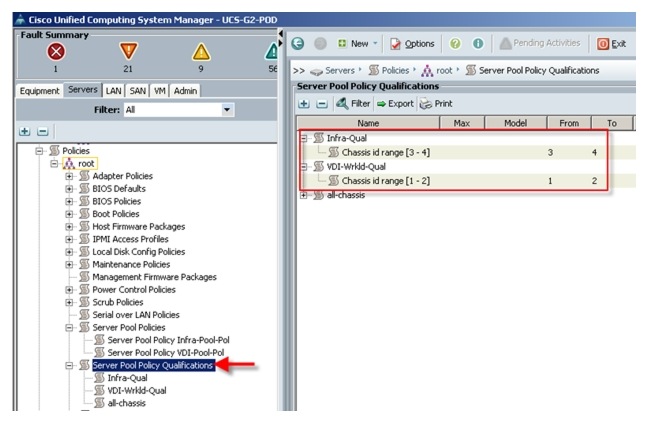Viewport: 649px width, 424px height.
Task: Collapse VDI-Wrkld-Qual row in the table
Action: (304, 167)
